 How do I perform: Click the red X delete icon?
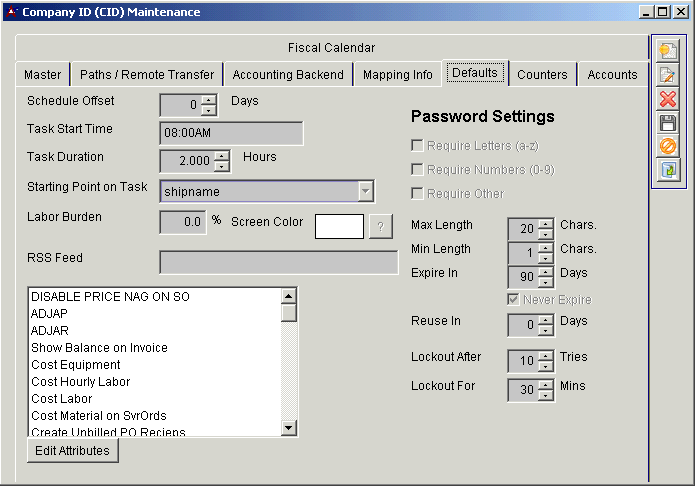(x=667, y=99)
